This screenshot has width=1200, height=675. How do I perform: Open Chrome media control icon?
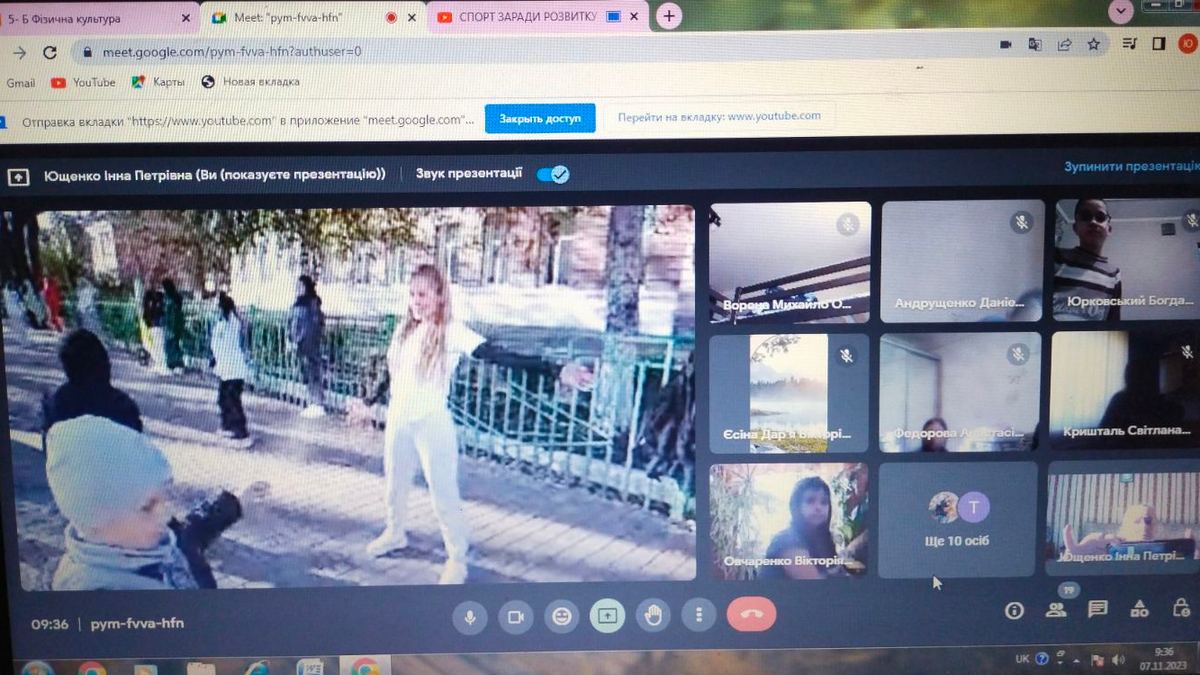click(x=1130, y=43)
